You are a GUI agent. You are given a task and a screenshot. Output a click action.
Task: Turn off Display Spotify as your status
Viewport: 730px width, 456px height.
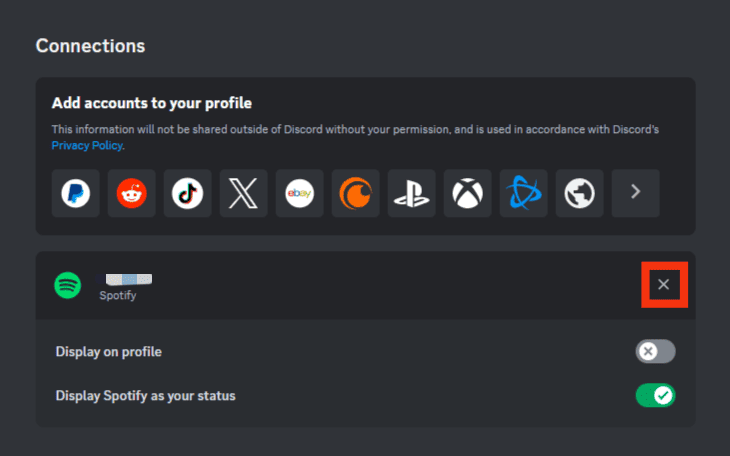coord(656,395)
